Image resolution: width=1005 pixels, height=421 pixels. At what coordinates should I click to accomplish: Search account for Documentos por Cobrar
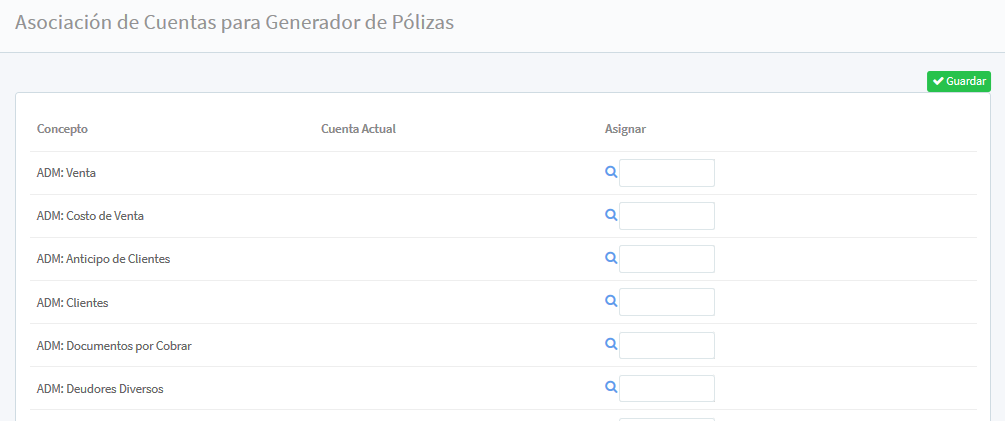pyautogui.click(x=611, y=344)
